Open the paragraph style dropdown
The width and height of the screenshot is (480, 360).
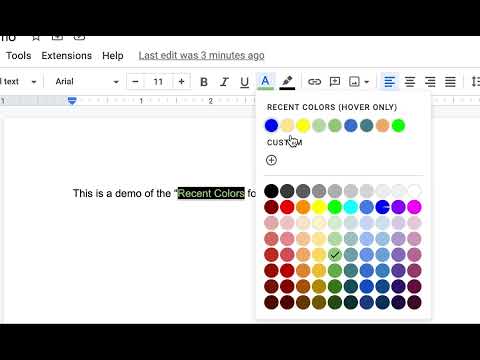click(x=18, y=82)
